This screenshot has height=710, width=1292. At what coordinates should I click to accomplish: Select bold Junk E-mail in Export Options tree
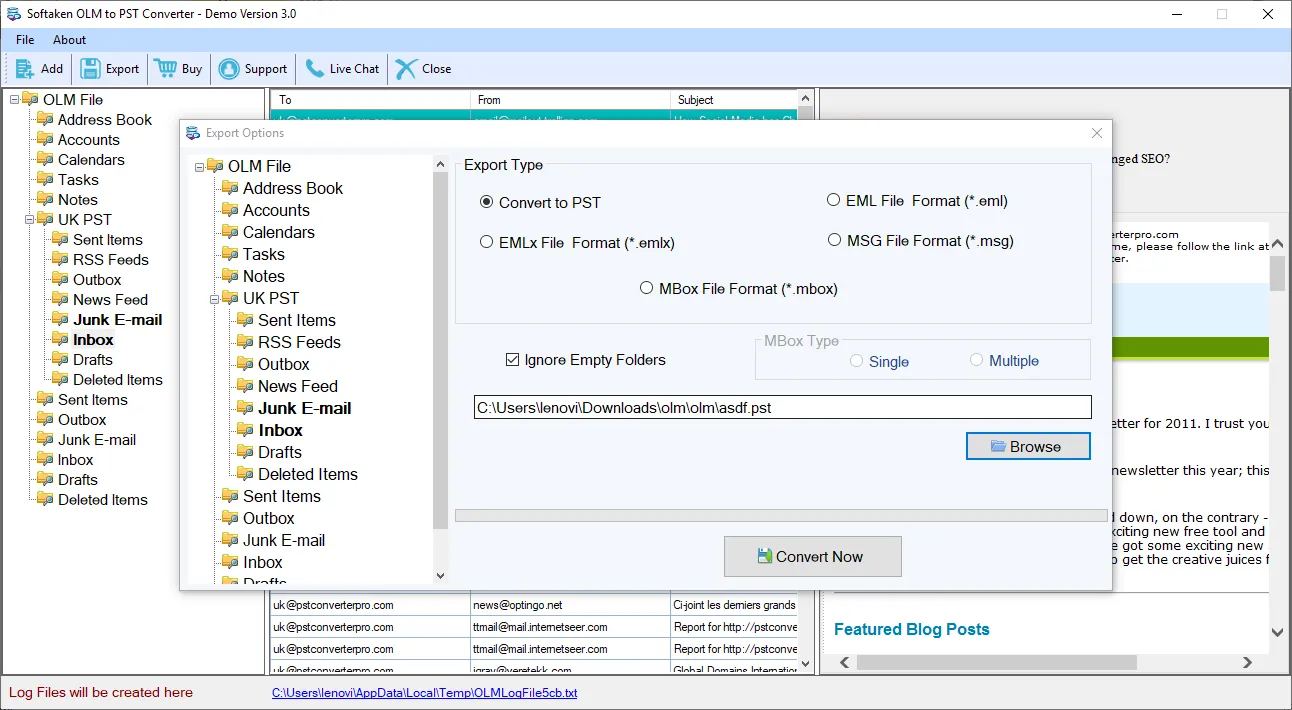pos(305,408)
